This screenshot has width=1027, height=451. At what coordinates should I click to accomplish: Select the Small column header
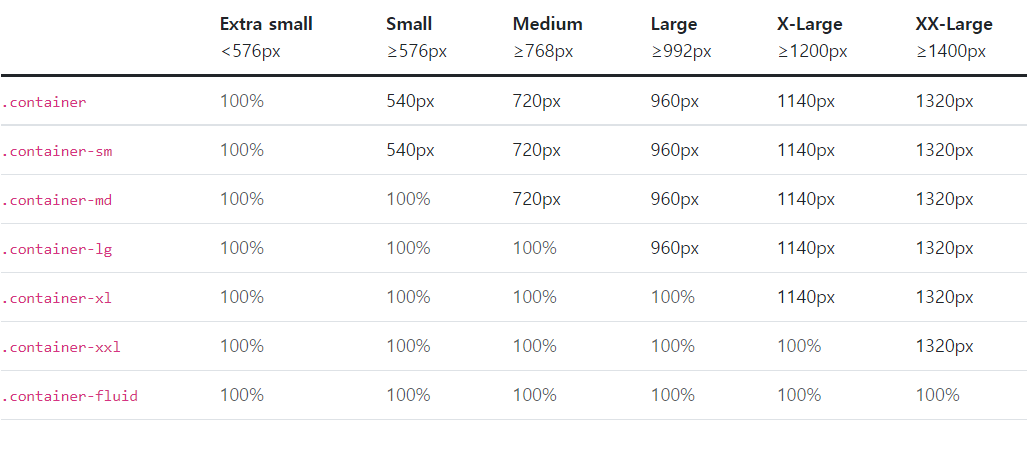(x=409, y=24)
